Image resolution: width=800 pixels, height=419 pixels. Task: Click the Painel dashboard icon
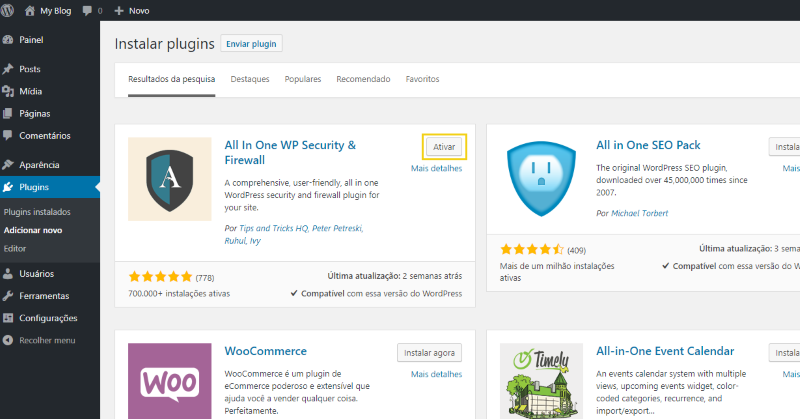[x=8, y=40]
